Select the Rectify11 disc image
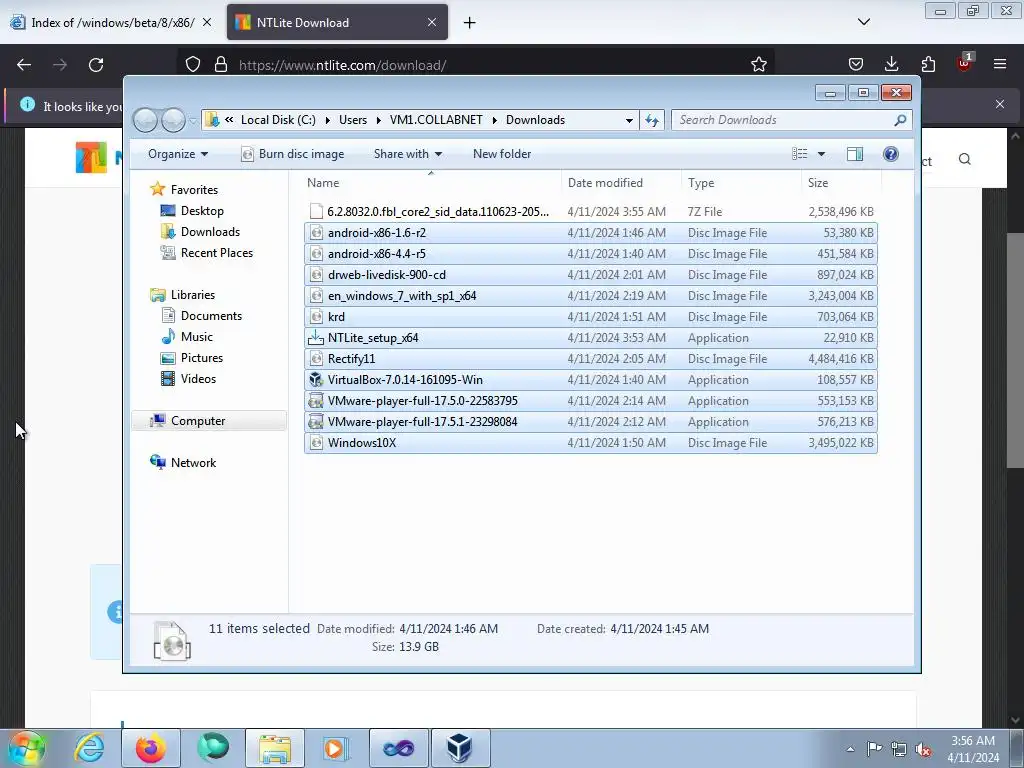This screenshot has height=768, width=1024. tap(591, 359)
